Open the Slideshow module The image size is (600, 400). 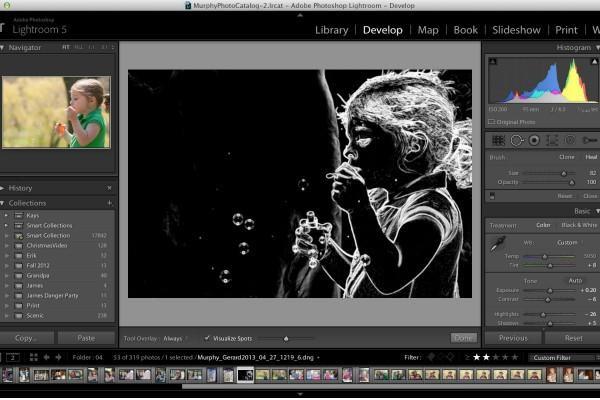[x=516, y=30]
